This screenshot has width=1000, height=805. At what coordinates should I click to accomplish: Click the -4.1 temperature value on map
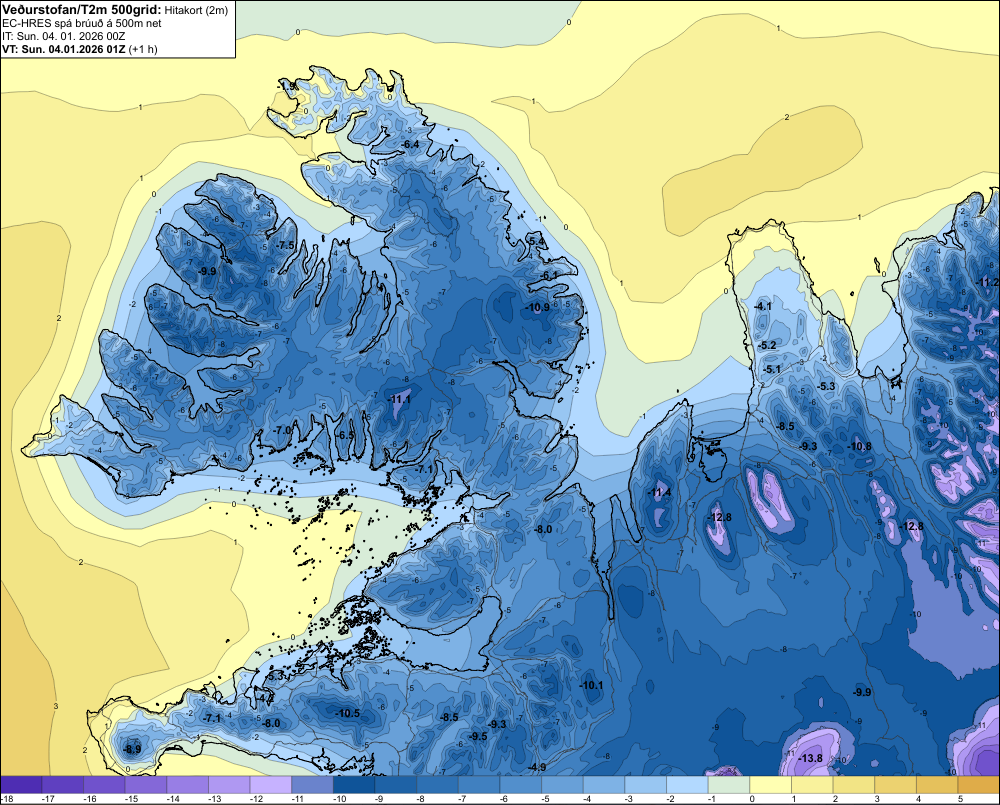[x=763, y=306]
